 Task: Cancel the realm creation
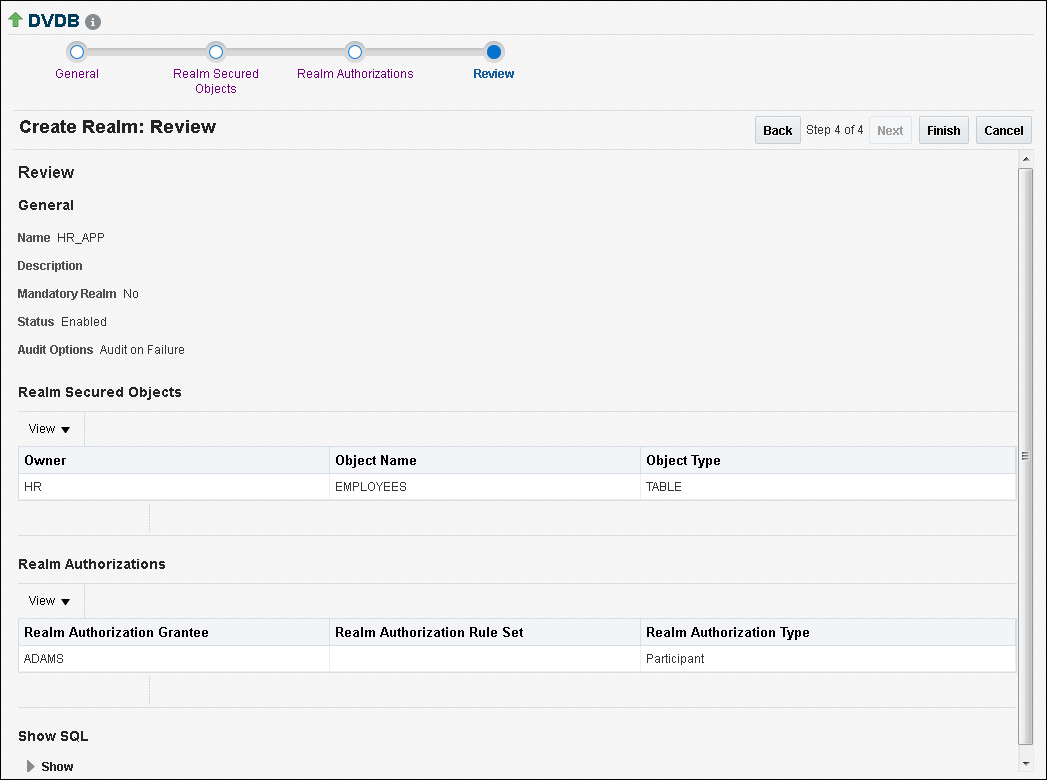tap(1003, 130)
